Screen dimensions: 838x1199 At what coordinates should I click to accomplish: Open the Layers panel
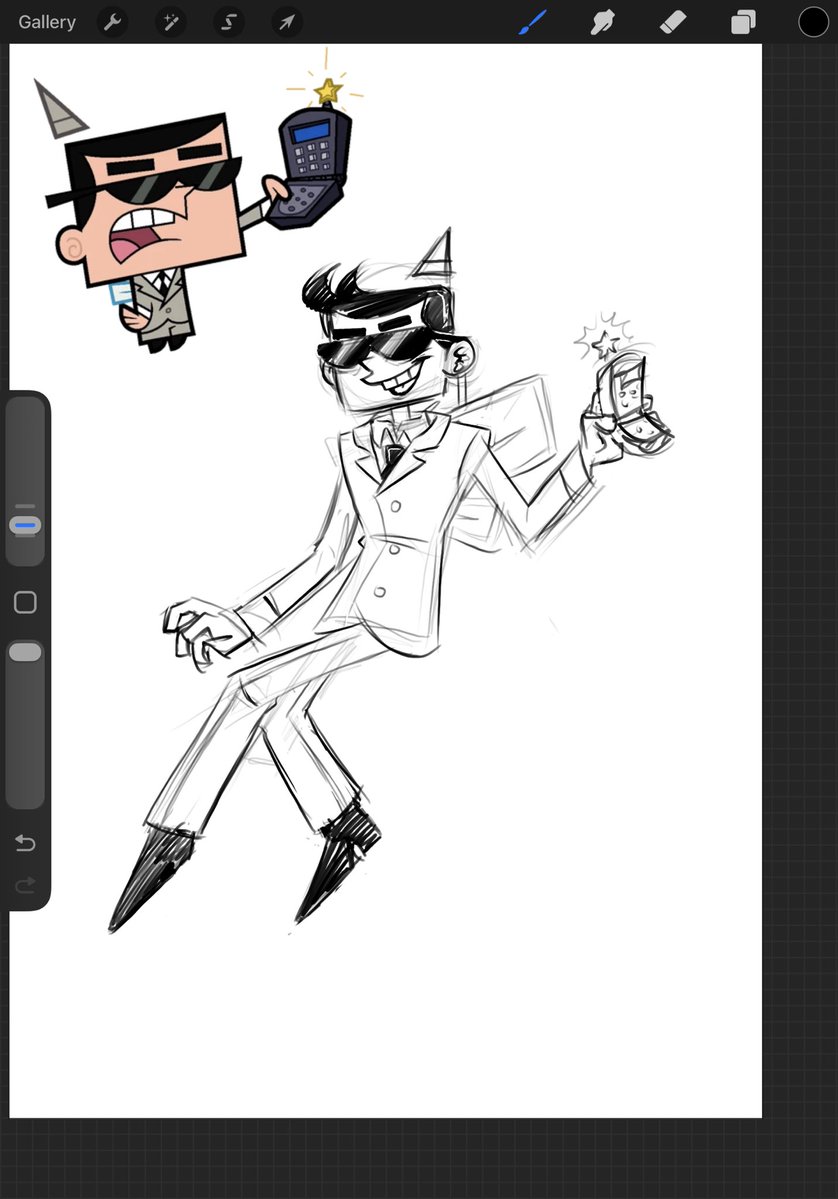tap(743, 22)
